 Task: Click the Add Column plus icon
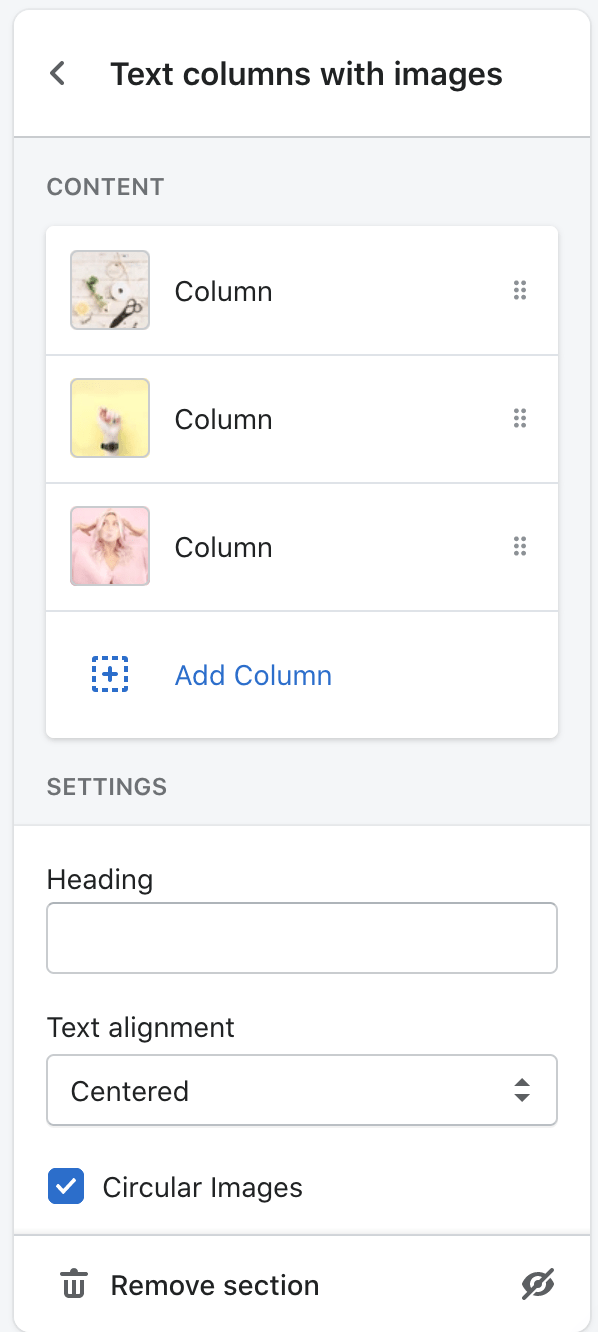tap(109, 674)
